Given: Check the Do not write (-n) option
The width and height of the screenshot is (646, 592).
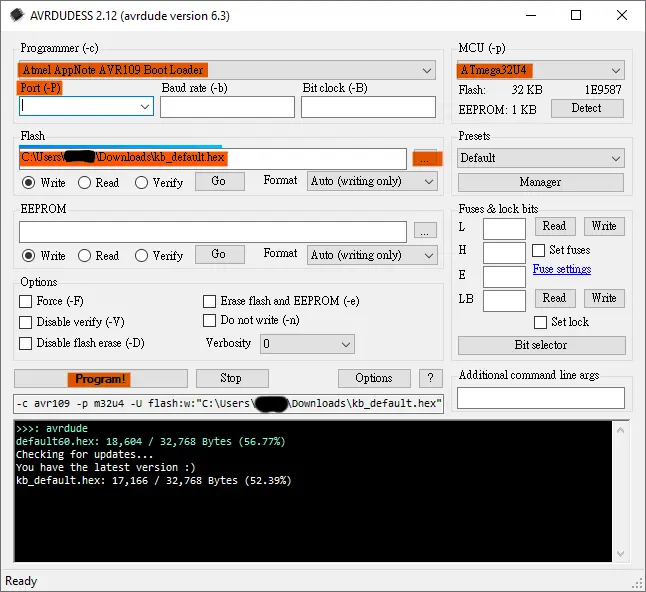Looking at the screenshot, I should [x=209, y=320].
